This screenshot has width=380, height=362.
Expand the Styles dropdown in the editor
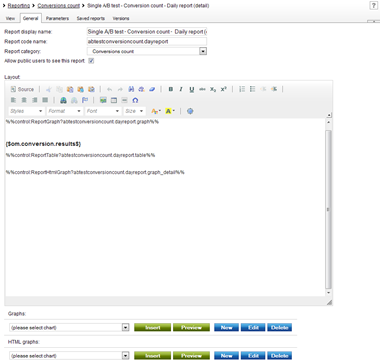(x=26, y=111)
